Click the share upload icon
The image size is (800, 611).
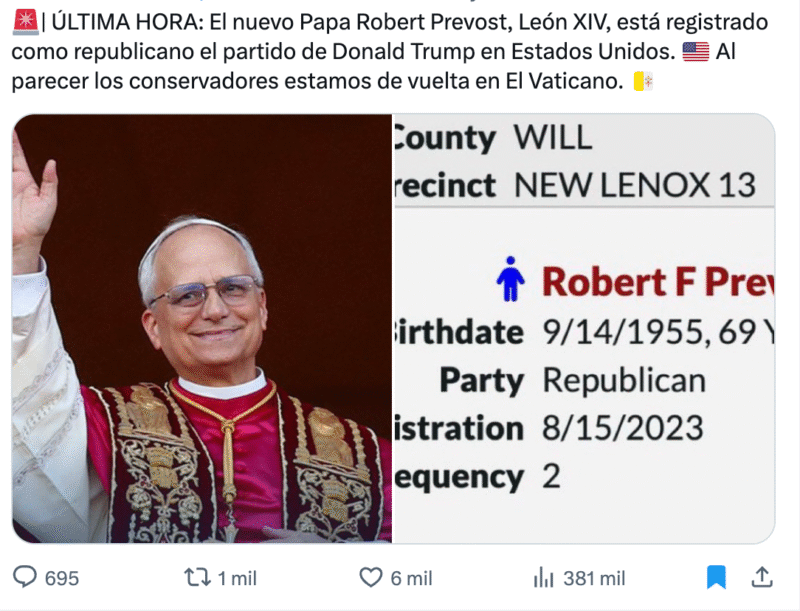click(x=762, y=577)
